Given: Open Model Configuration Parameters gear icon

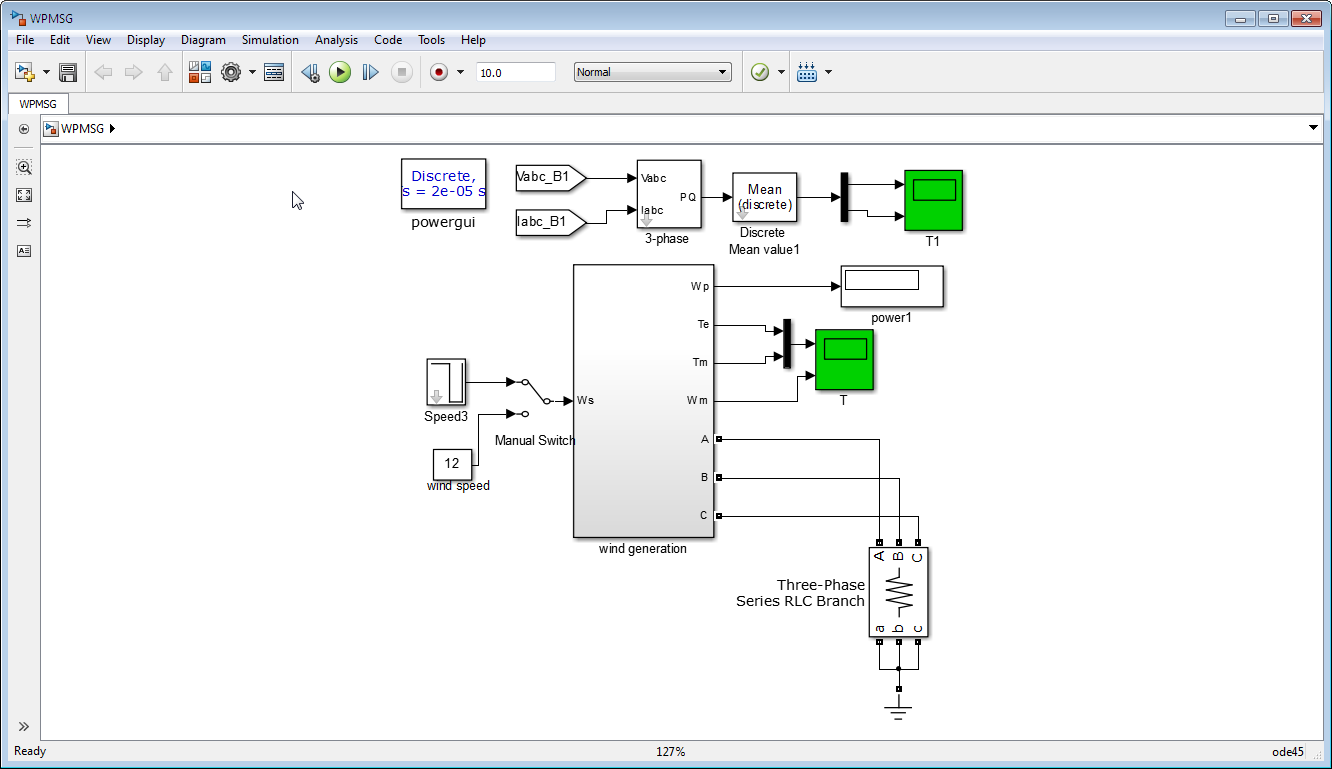Looking at the screenshot, I should (231, 72).
